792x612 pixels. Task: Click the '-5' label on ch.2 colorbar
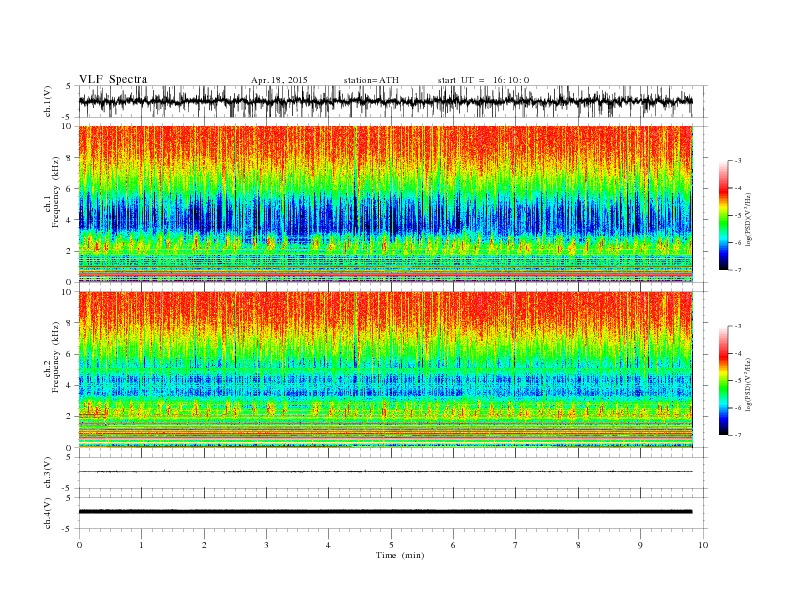point(738,381)
